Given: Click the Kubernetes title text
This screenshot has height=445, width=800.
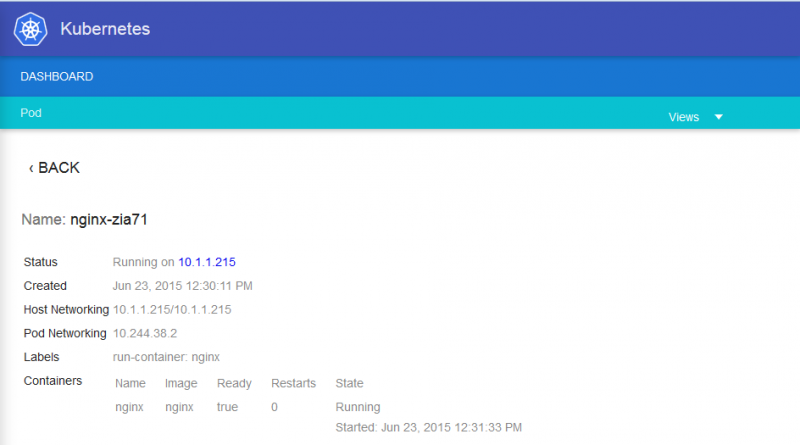Looking at the screenshot, I should pyautogui.click(x=105, y=29).
